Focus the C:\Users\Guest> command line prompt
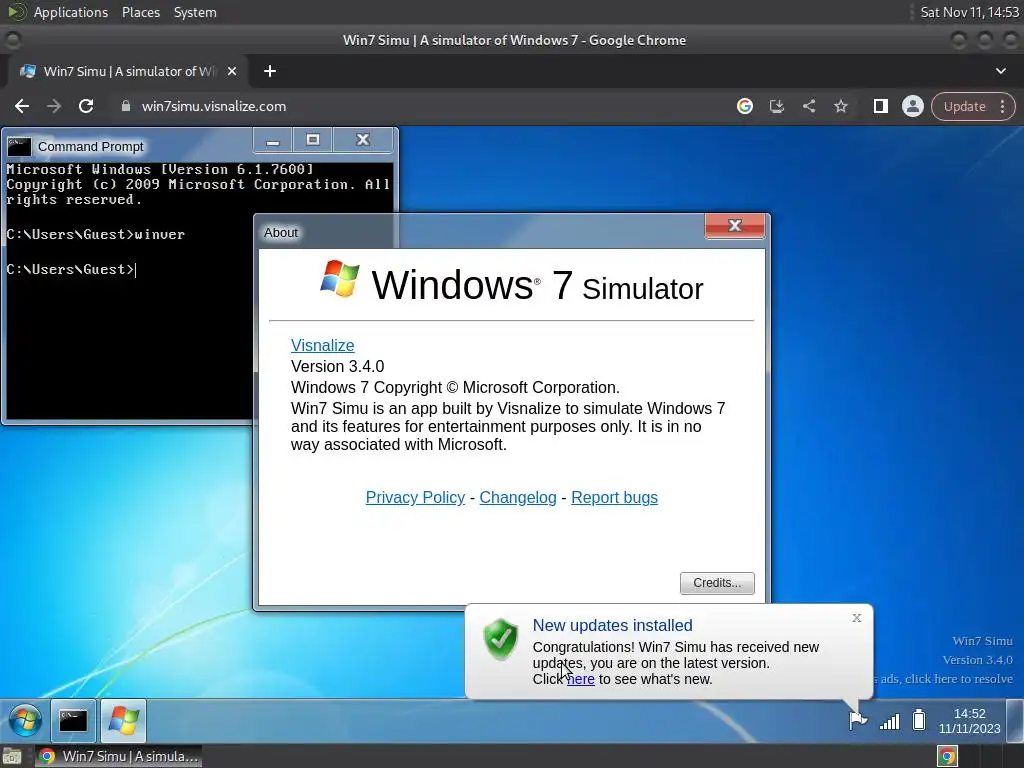Screen dimensions: 1024x768 point(71,269)
